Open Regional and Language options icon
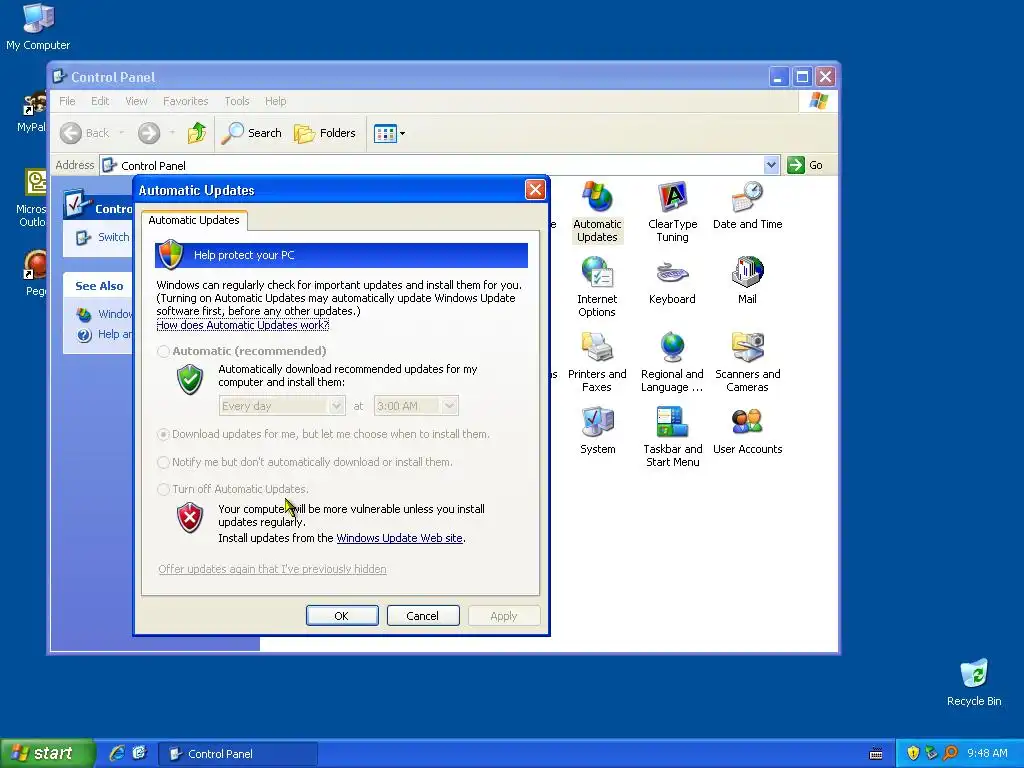Viewport: 1024px width, 768px height. 672,362
